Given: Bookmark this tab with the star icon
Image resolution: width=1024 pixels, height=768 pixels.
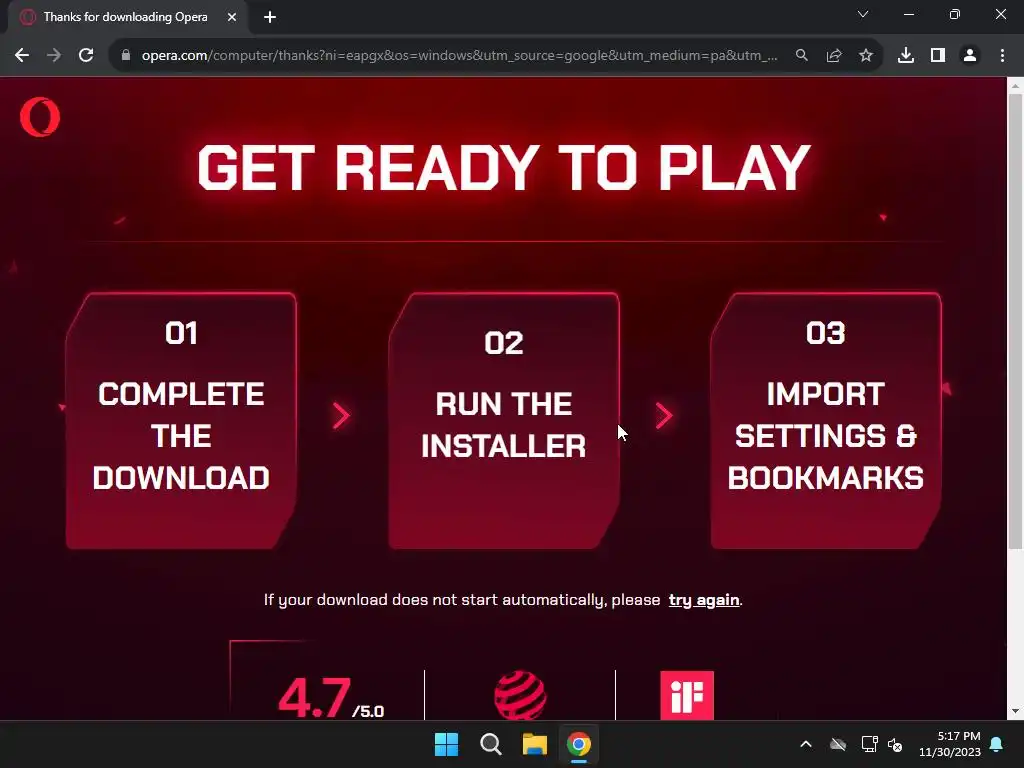Looking at the screenshot, I should 866,56.
